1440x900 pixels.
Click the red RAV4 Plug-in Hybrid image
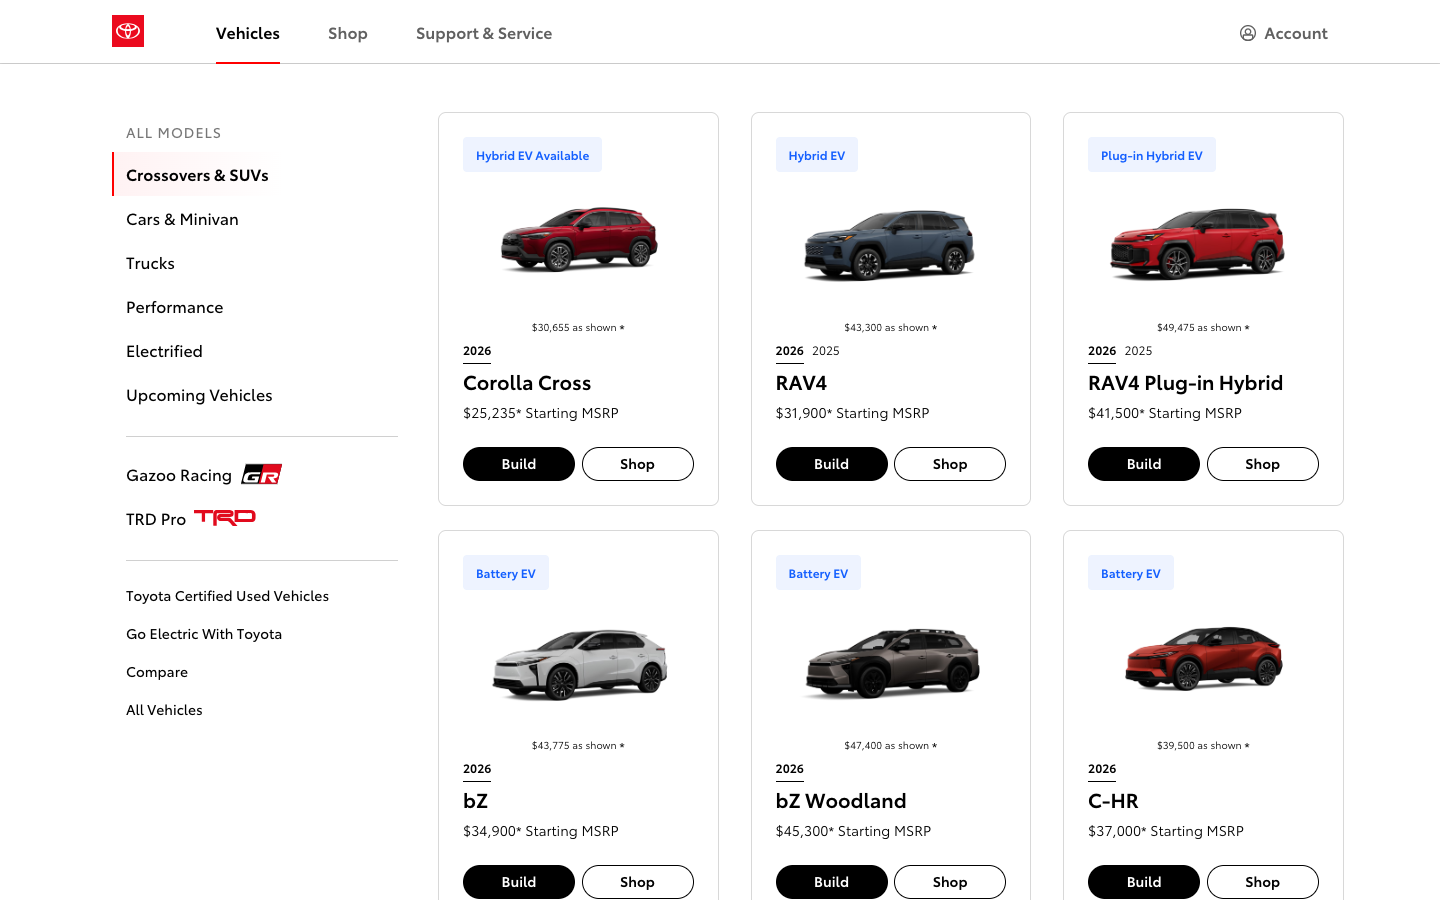1198,244
